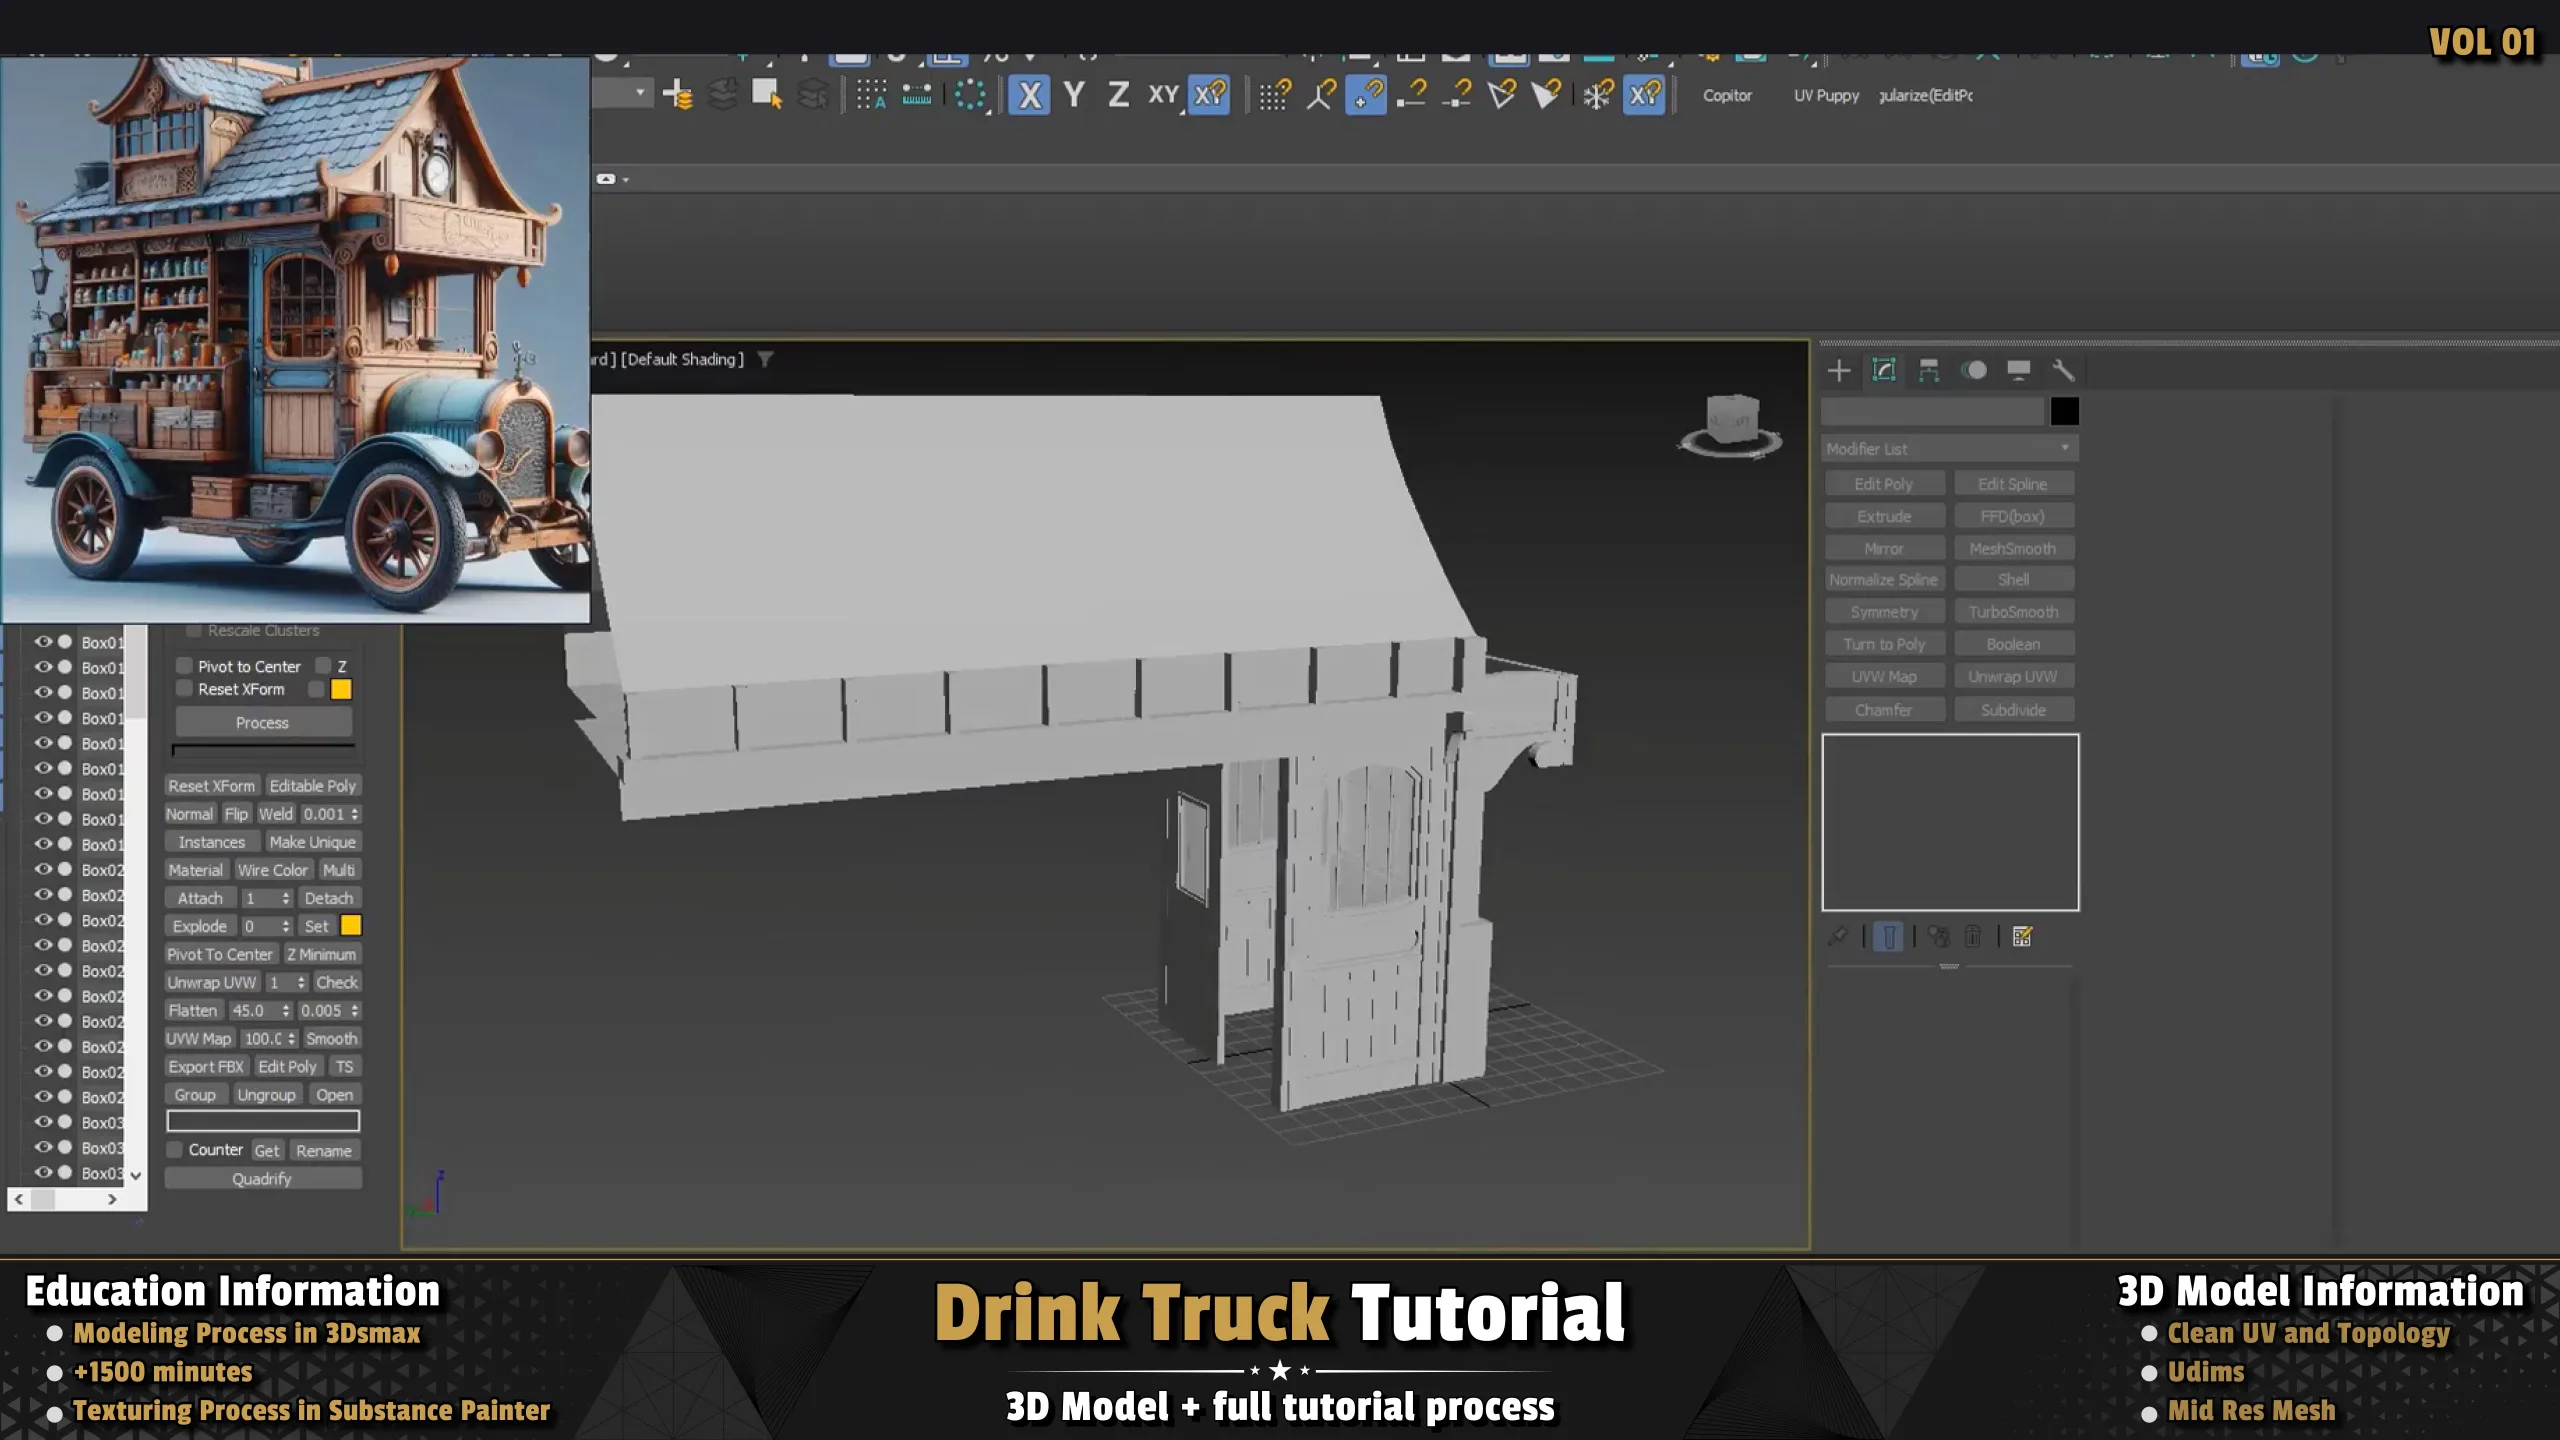2560x1440 pixels.
Task: Toggle freeze dot of the first Box02 row
Action: pos(65,869)
